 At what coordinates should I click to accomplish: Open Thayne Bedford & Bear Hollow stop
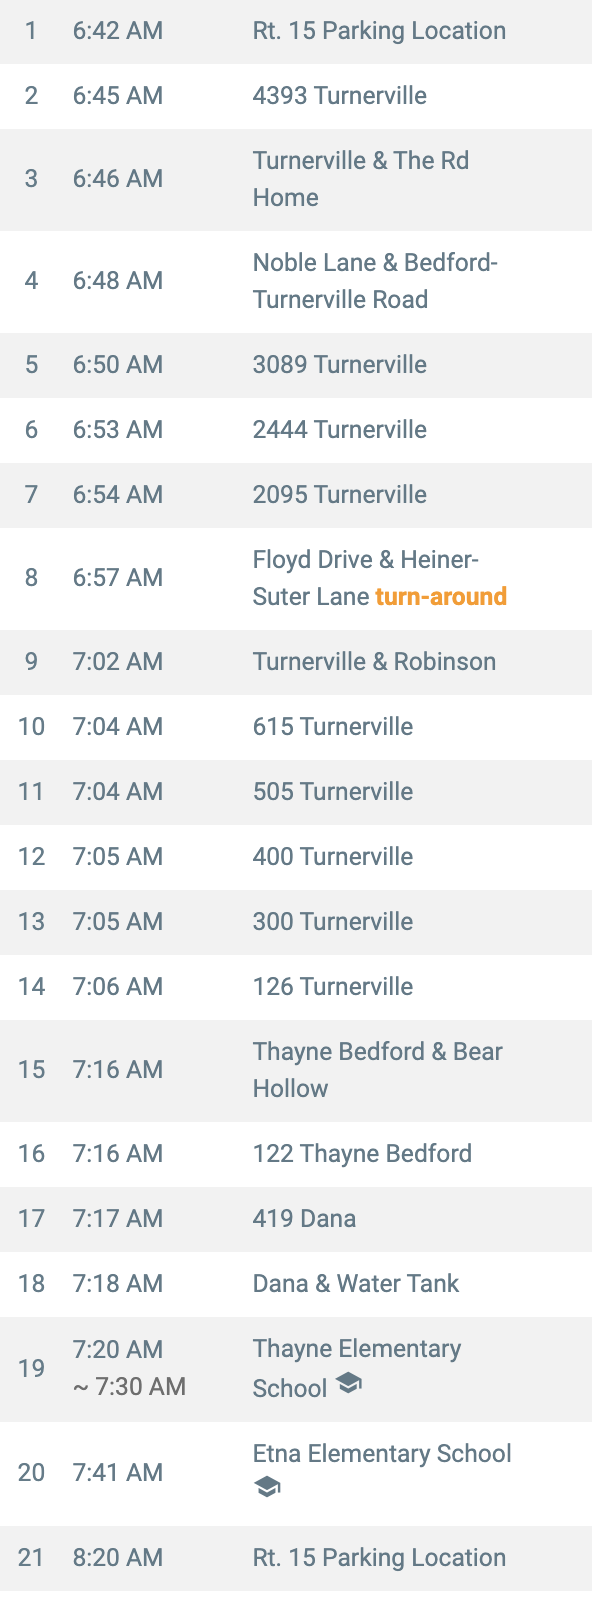click(x=296, y=1072)
